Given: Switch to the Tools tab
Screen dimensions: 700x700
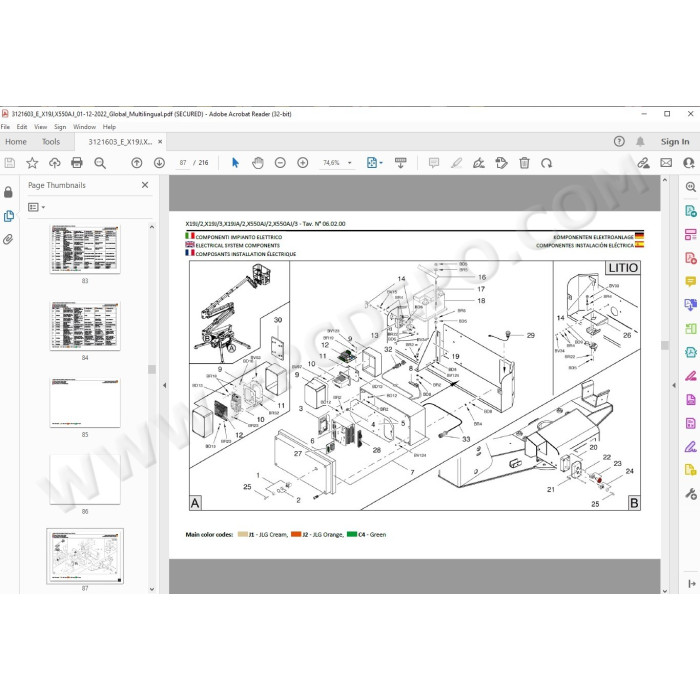Looking at the screenshot, I should tap(51, 142).
